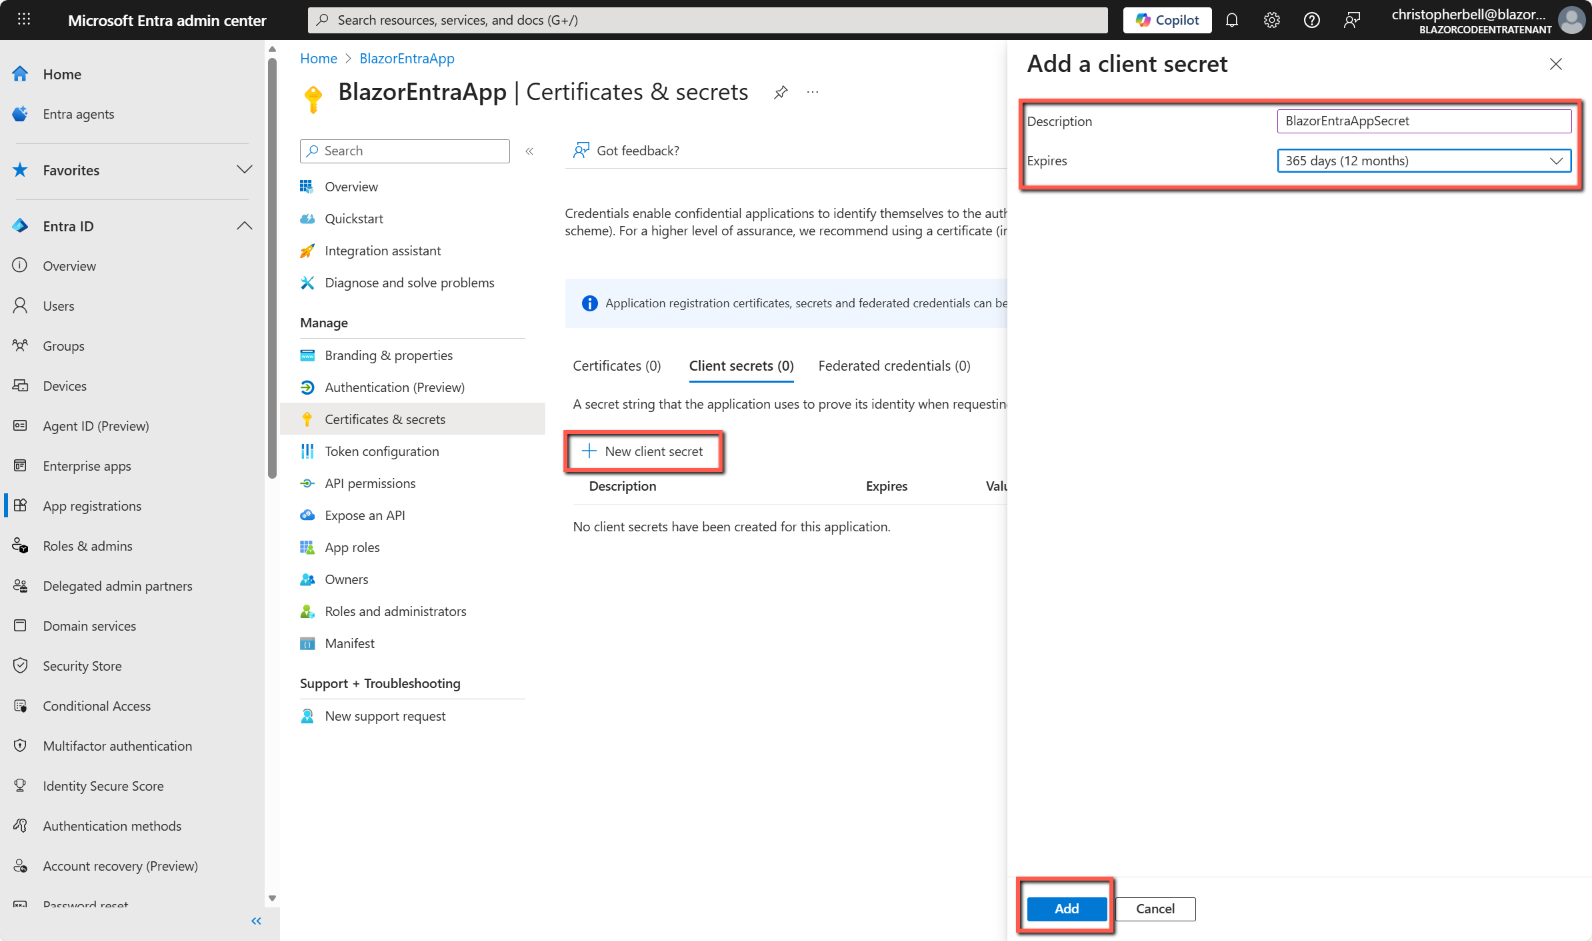Click the BlazorEntraApp breadcrumb link
This screenshot has width=1592, height=941.
[407, 59]
